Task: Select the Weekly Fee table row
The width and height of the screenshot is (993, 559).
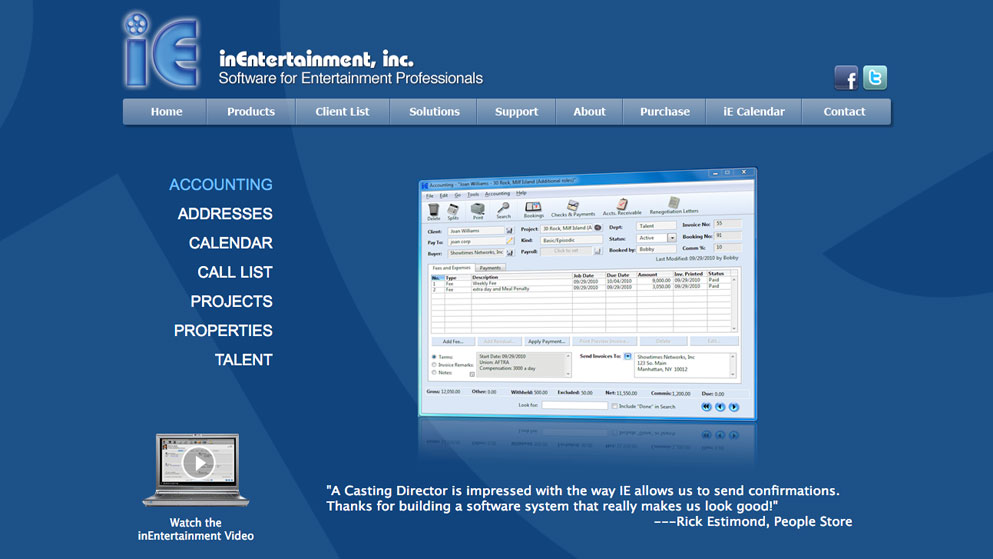Action: pos(581,282)
